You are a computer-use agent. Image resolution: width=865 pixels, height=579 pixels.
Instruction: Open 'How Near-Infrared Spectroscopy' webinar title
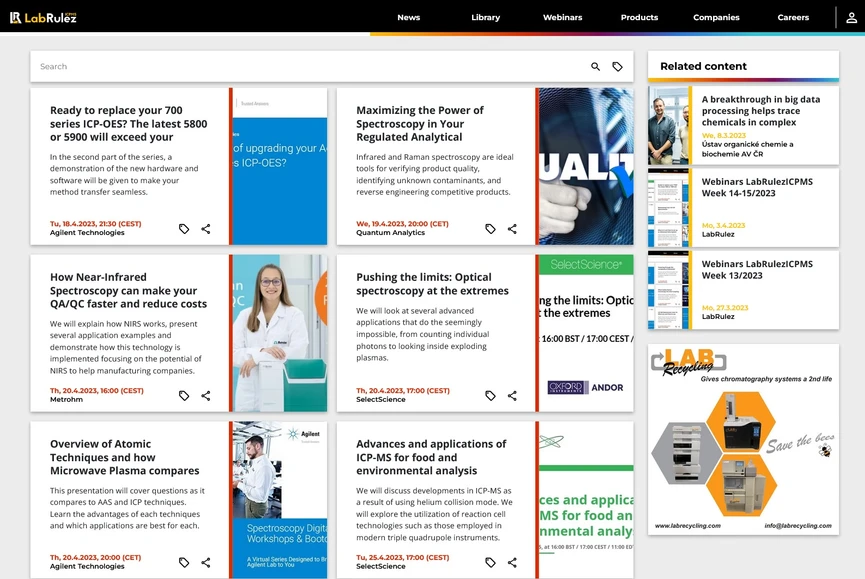(129, 291)
